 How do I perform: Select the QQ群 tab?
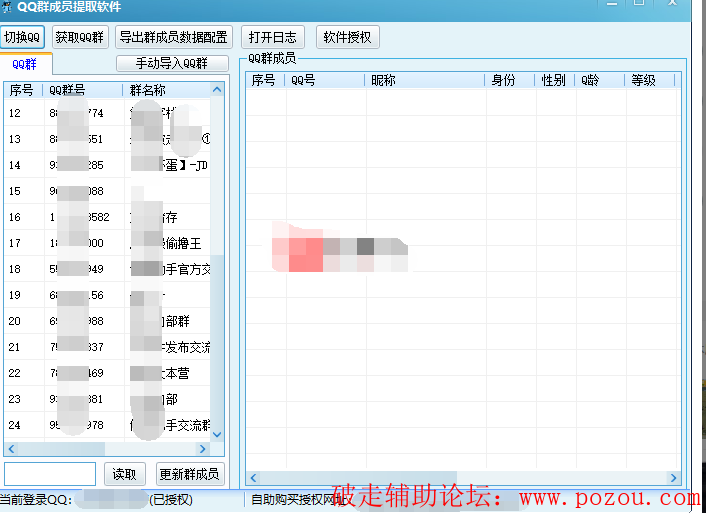[25, 64]
